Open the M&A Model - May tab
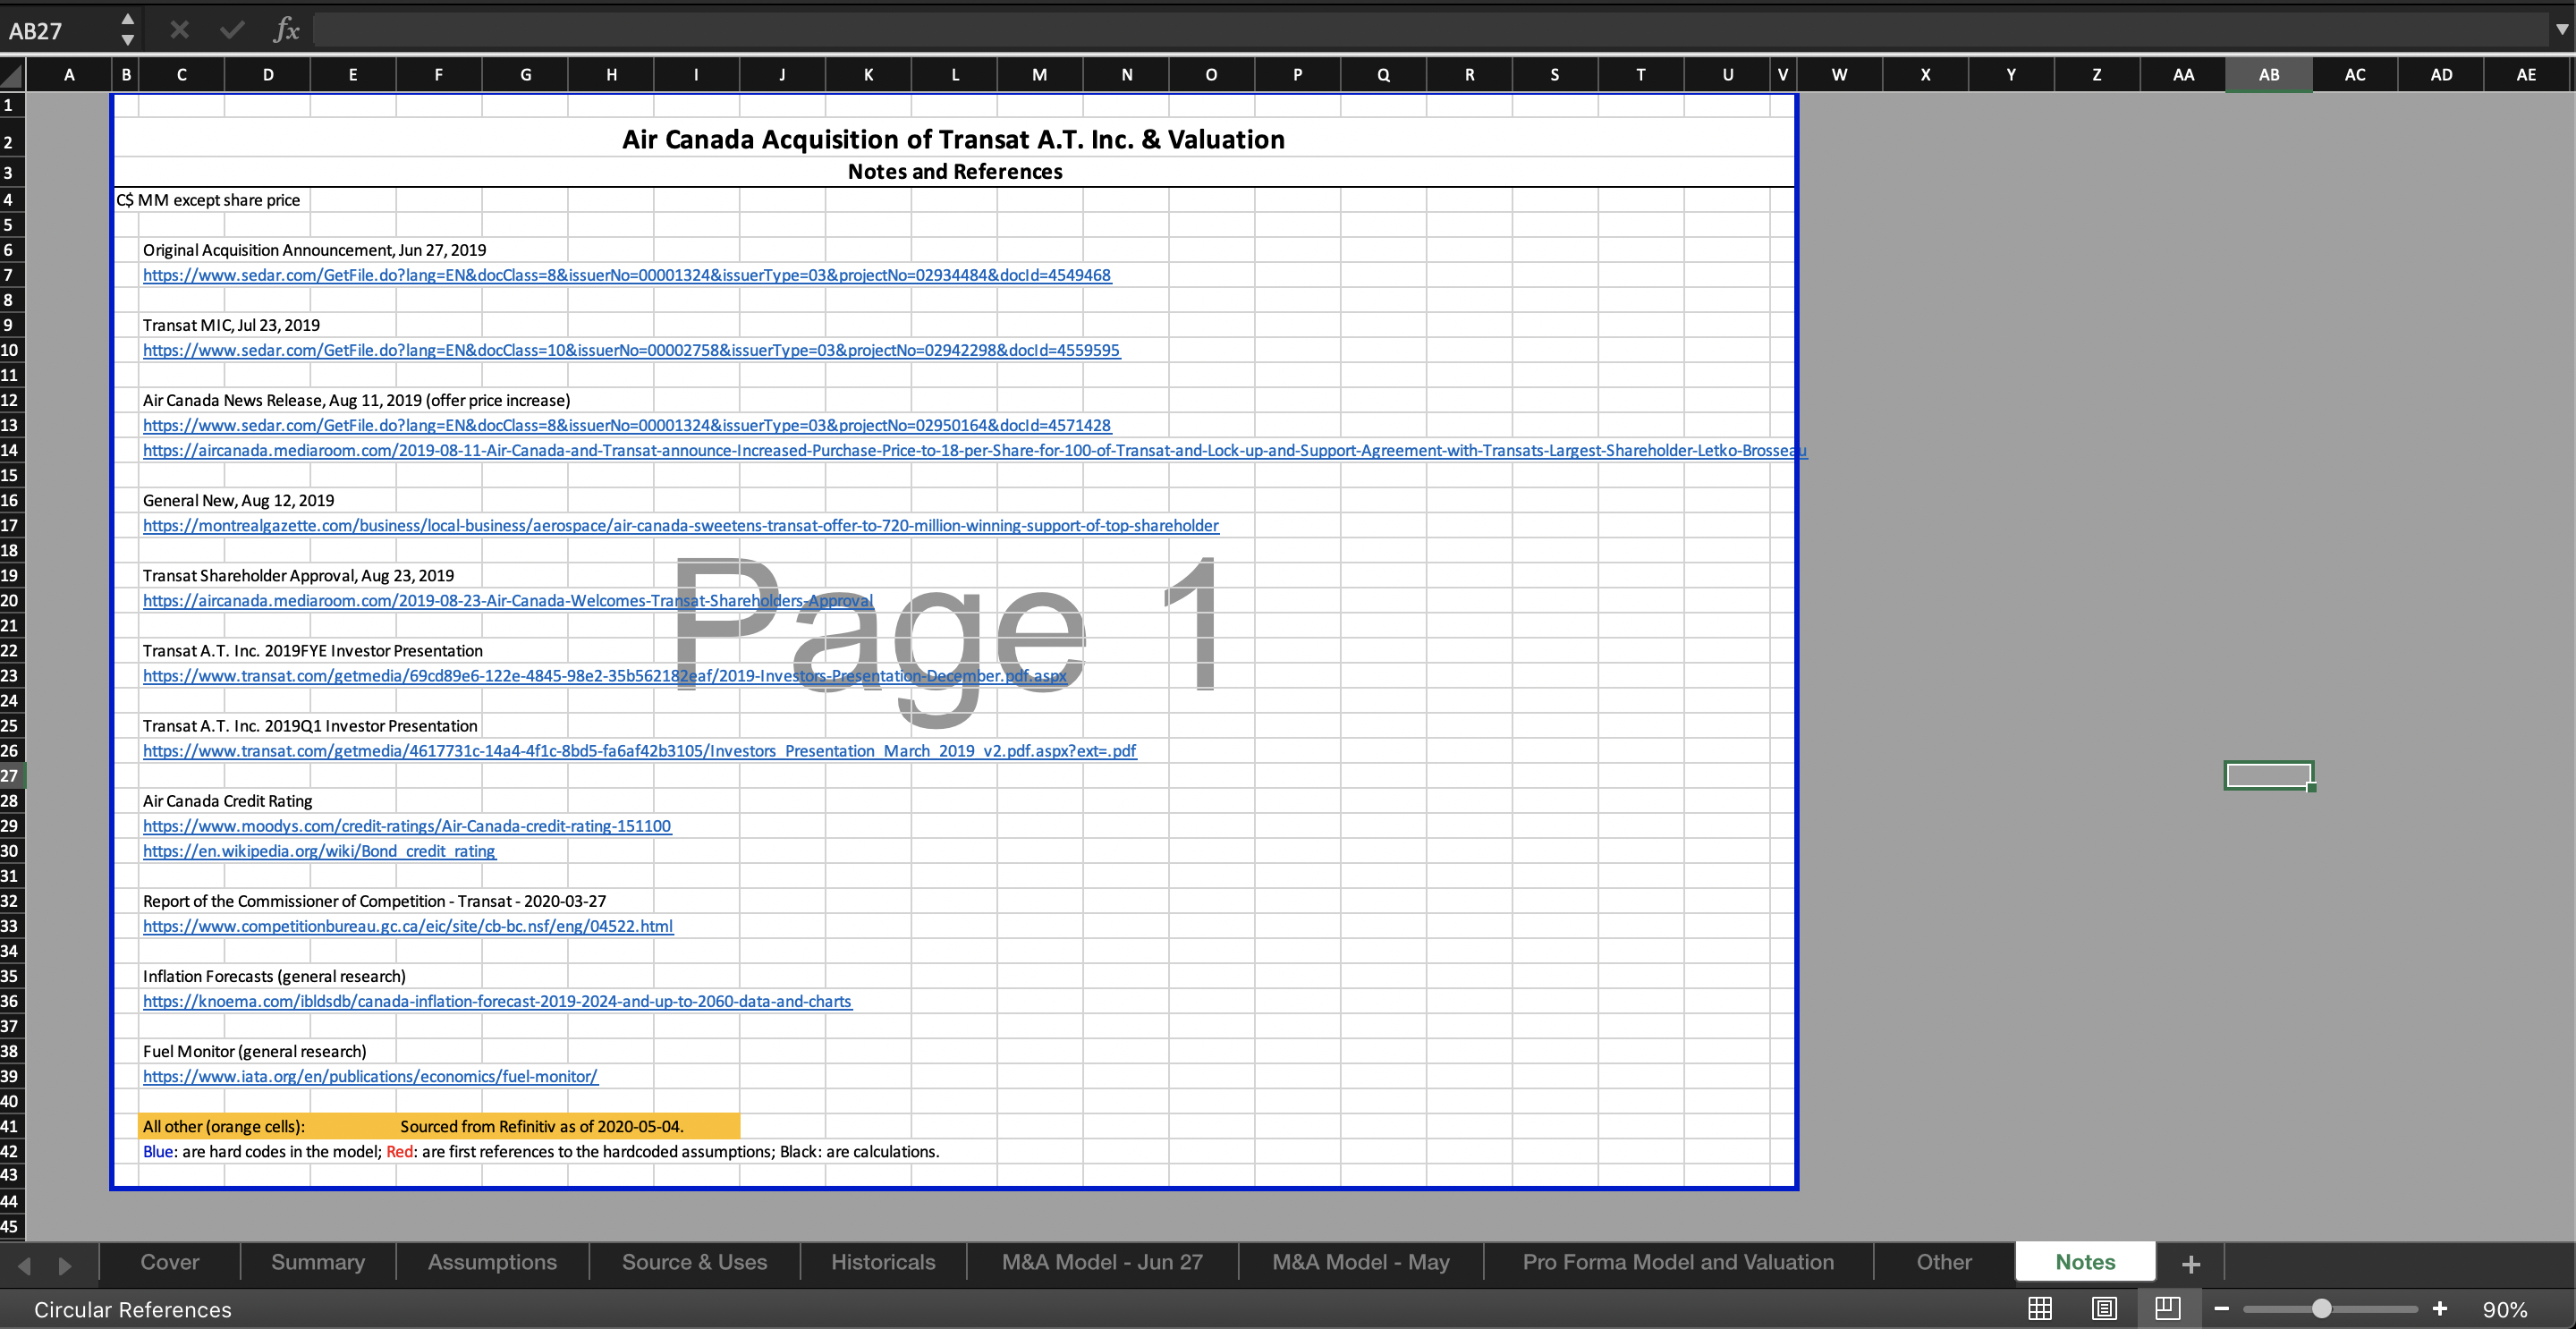Image resolution: width=2576 pixels, height=1329 pixels. click(1360, 1262)
